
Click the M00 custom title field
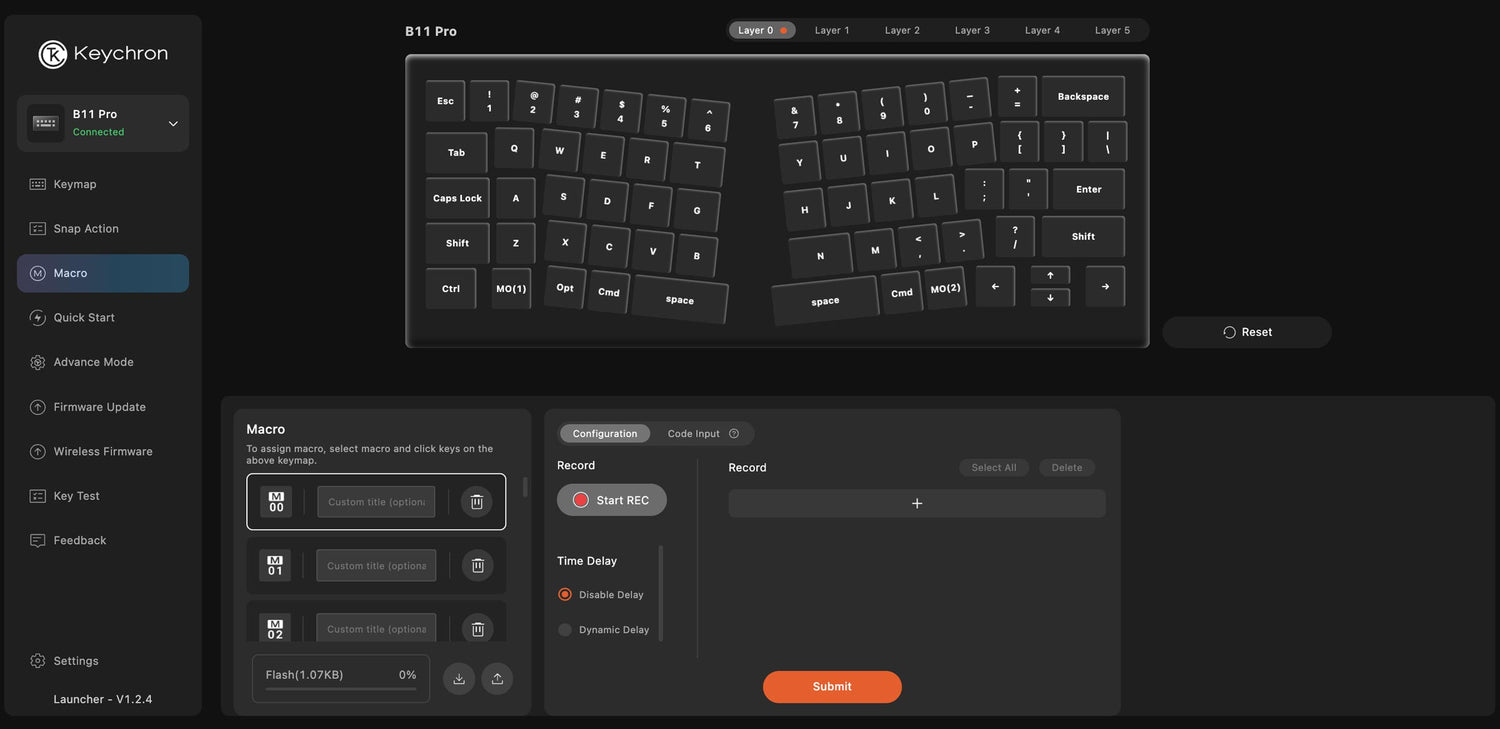pyautogui.click(x=376, y=502)
